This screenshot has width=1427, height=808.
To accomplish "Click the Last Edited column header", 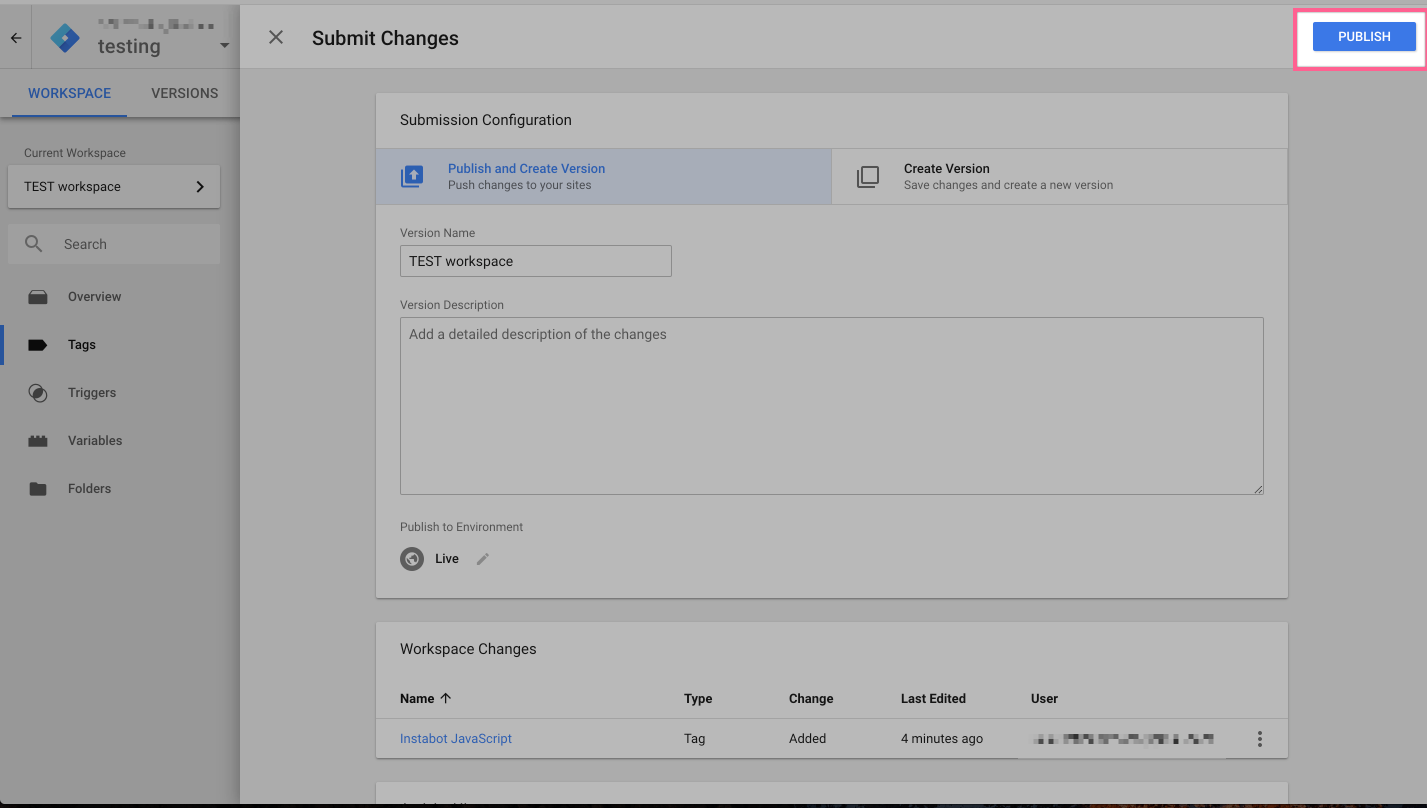I will 933,699.
